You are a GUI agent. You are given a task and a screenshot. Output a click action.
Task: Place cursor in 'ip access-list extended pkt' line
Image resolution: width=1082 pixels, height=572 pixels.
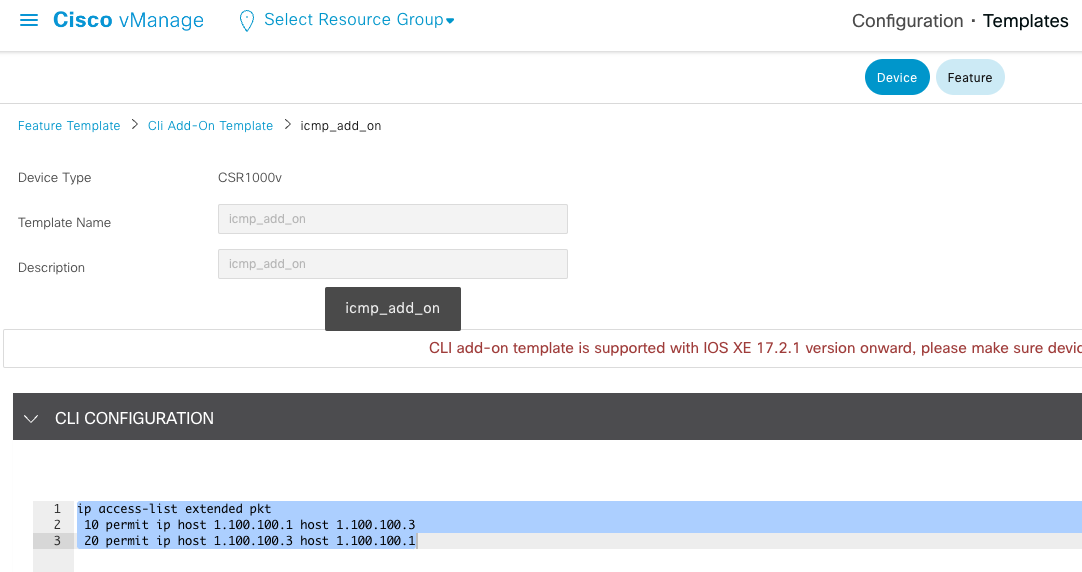tap(174, 509)
